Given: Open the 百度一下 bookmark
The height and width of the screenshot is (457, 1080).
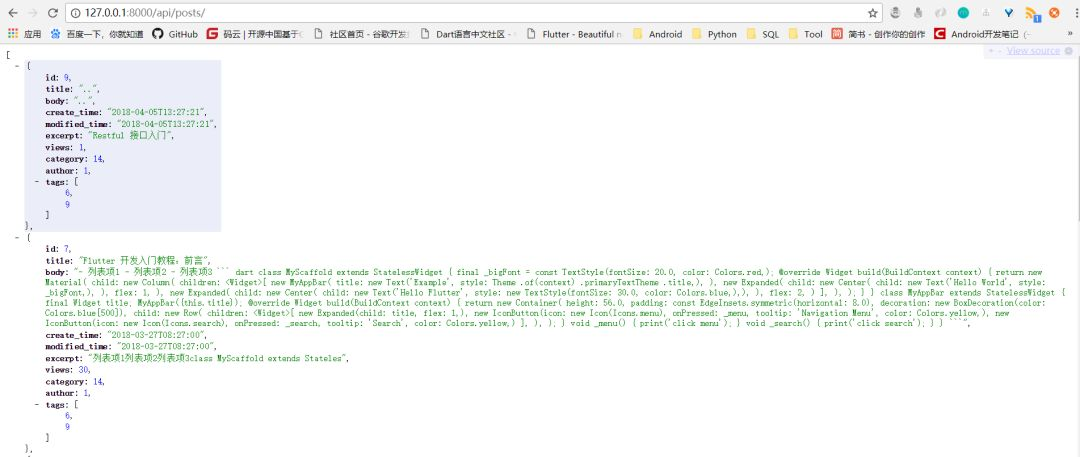Looking at the screenshot, I should click(97, 34).
